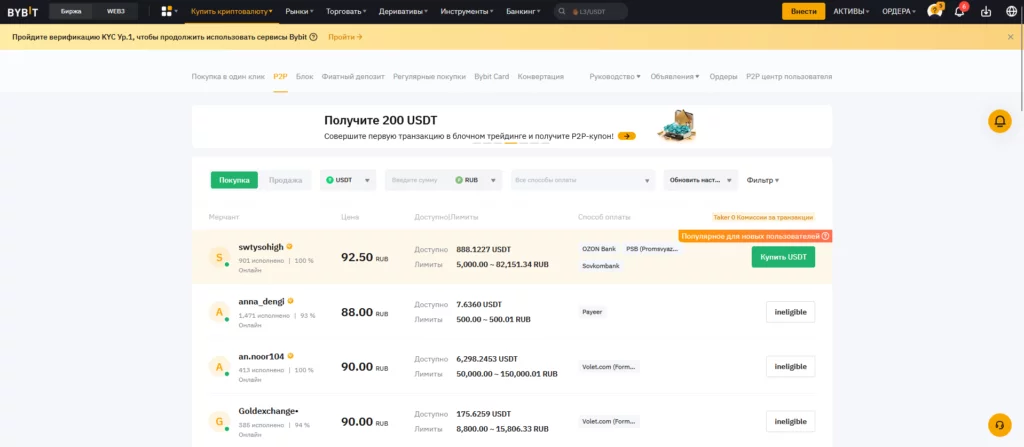
Task: Select the Покупка toggle
Action: click(234, 180)
